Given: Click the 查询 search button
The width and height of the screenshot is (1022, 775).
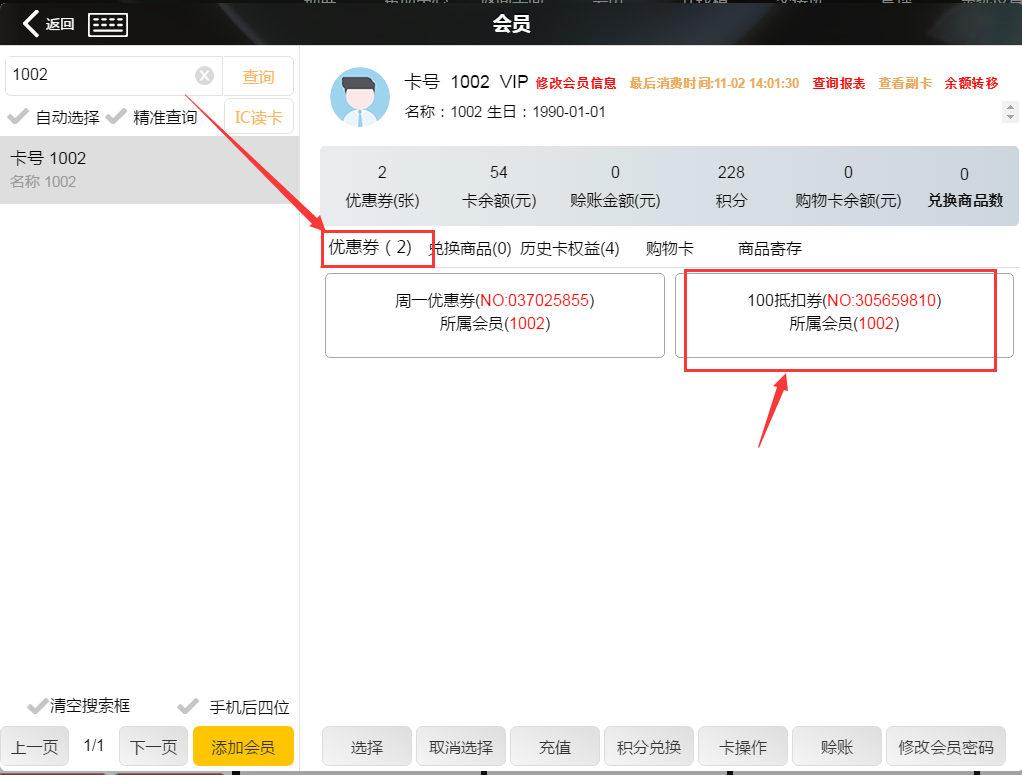Looking at the screenshot, I should coord(258,76).
